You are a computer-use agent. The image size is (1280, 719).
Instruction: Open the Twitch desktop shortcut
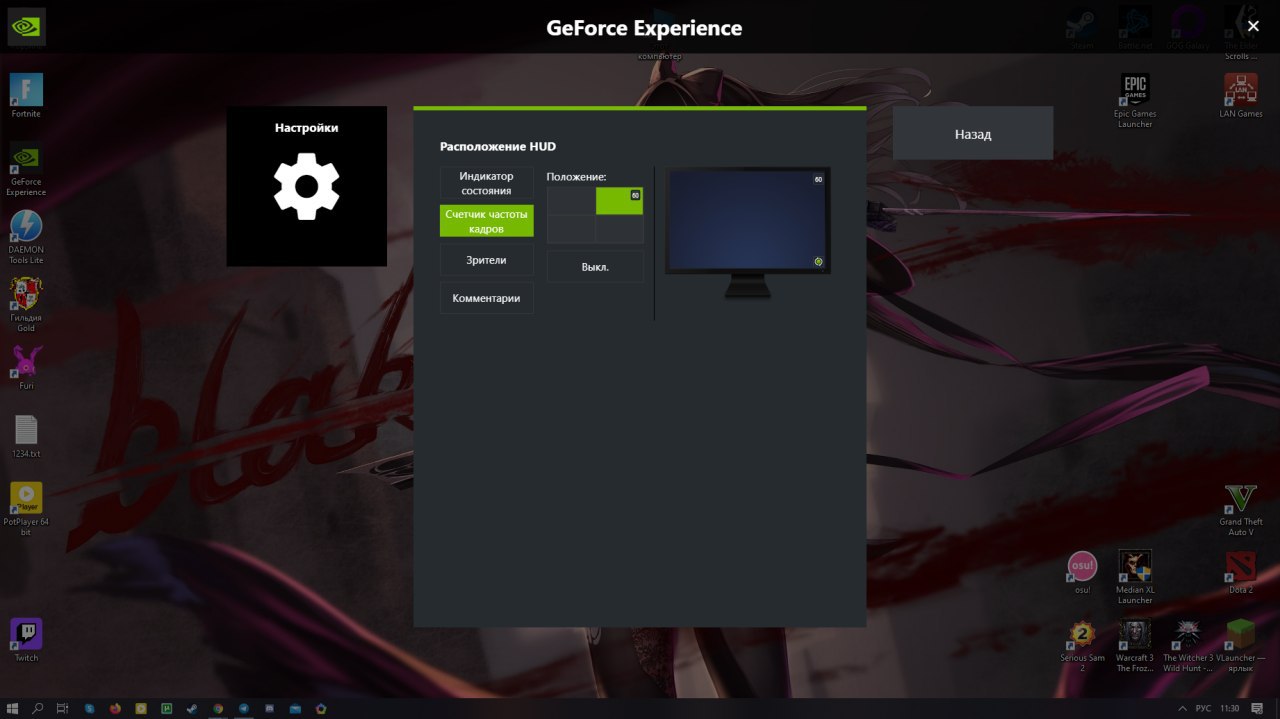26,640
